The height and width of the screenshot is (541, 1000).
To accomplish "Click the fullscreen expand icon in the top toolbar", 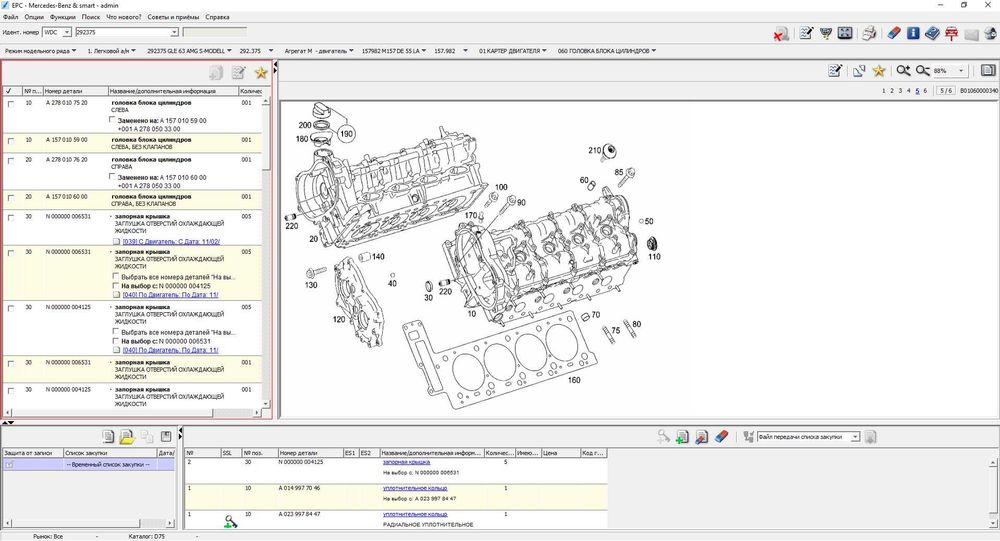I will coord(845,33).
